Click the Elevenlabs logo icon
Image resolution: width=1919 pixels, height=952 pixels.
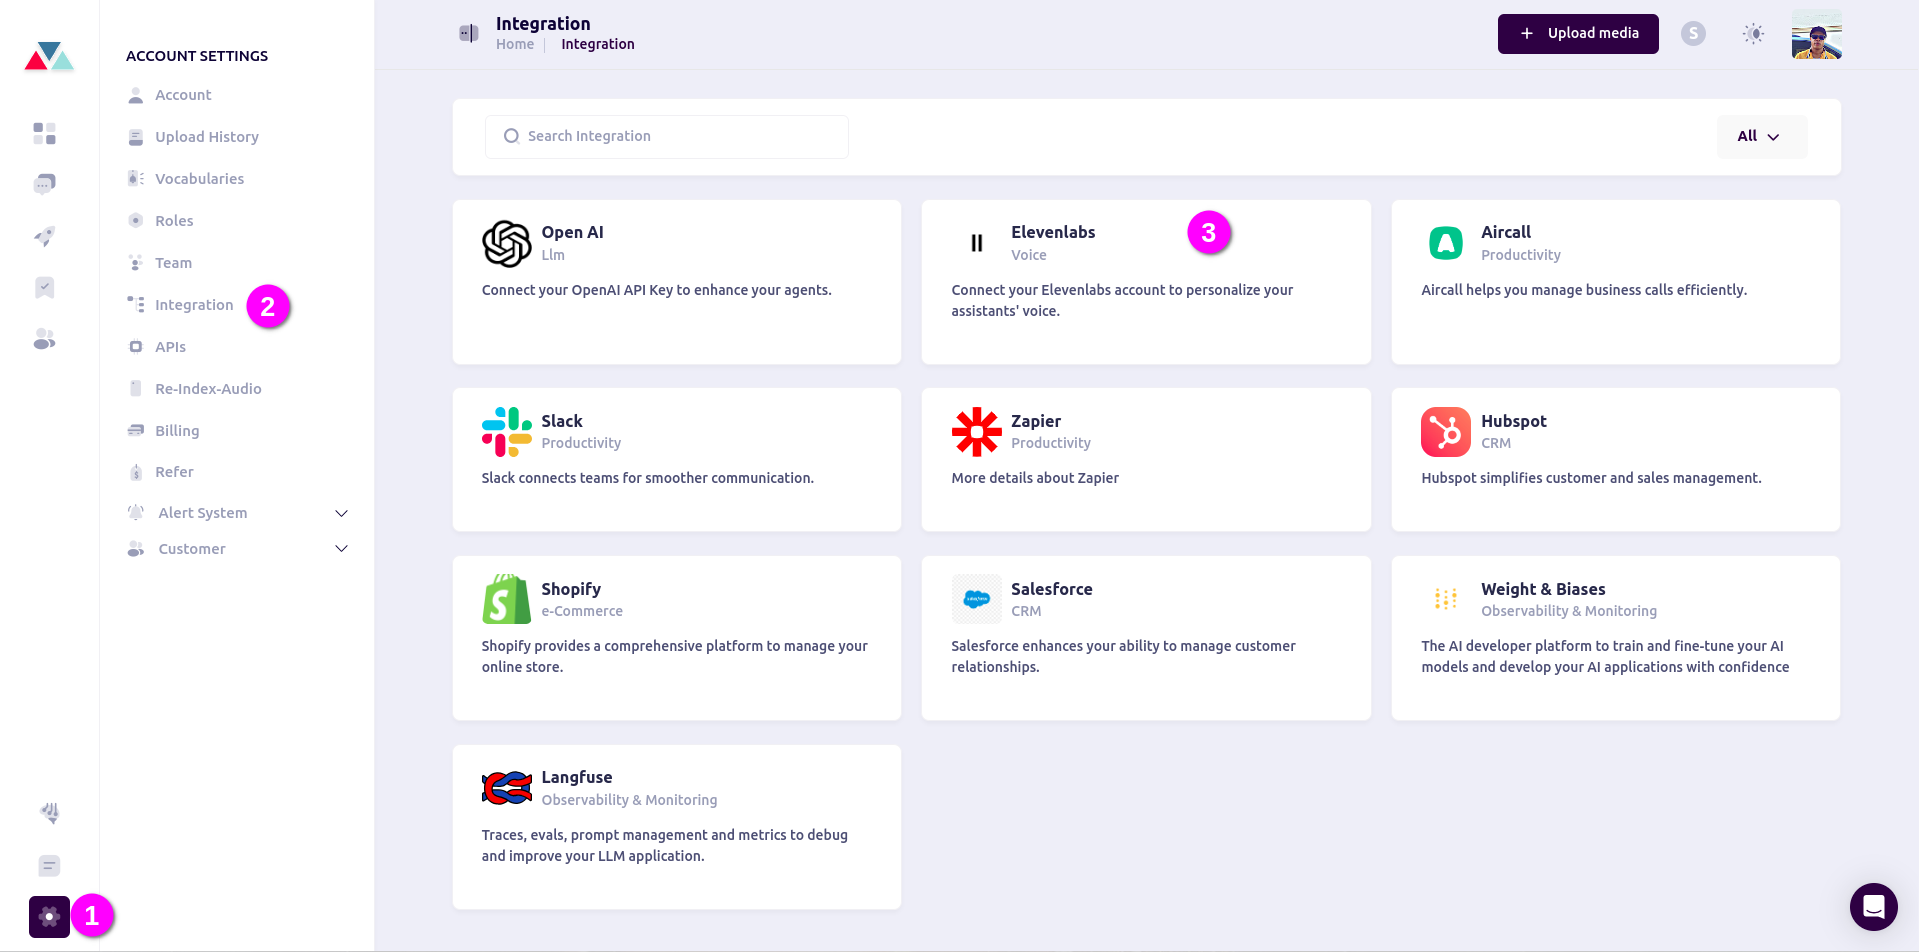pos(977,243)
